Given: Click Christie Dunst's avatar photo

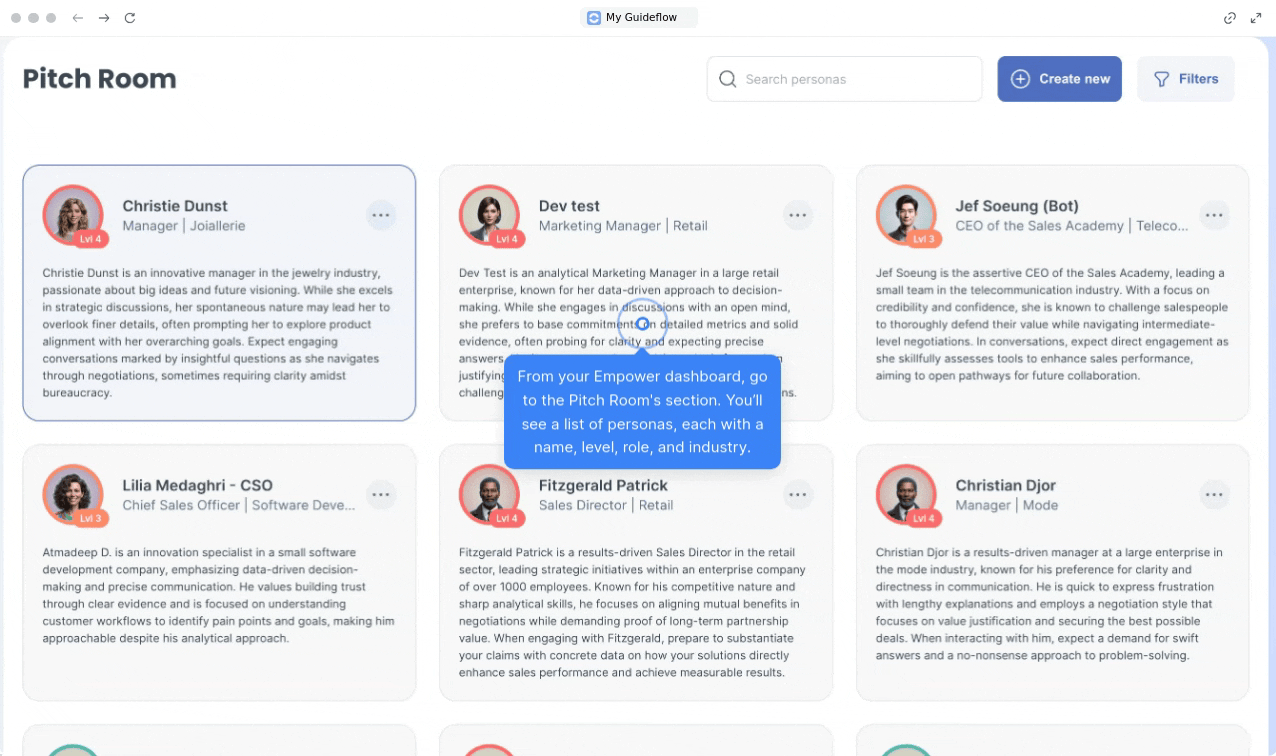Looking at the screenshot, I should pyautogui.click(x=73, y=214).
